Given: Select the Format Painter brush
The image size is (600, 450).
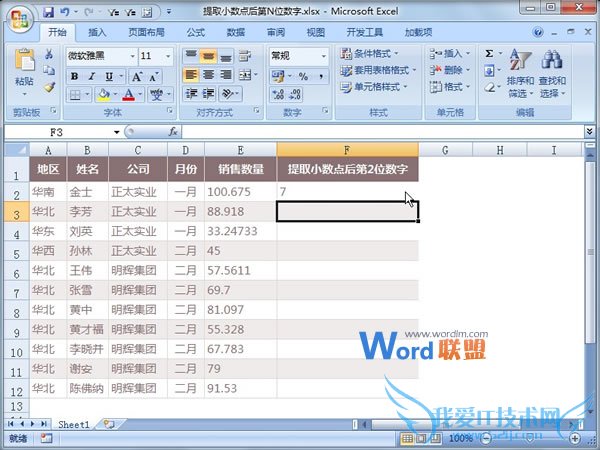Looking at the screenshot, I should pos(49,88).
